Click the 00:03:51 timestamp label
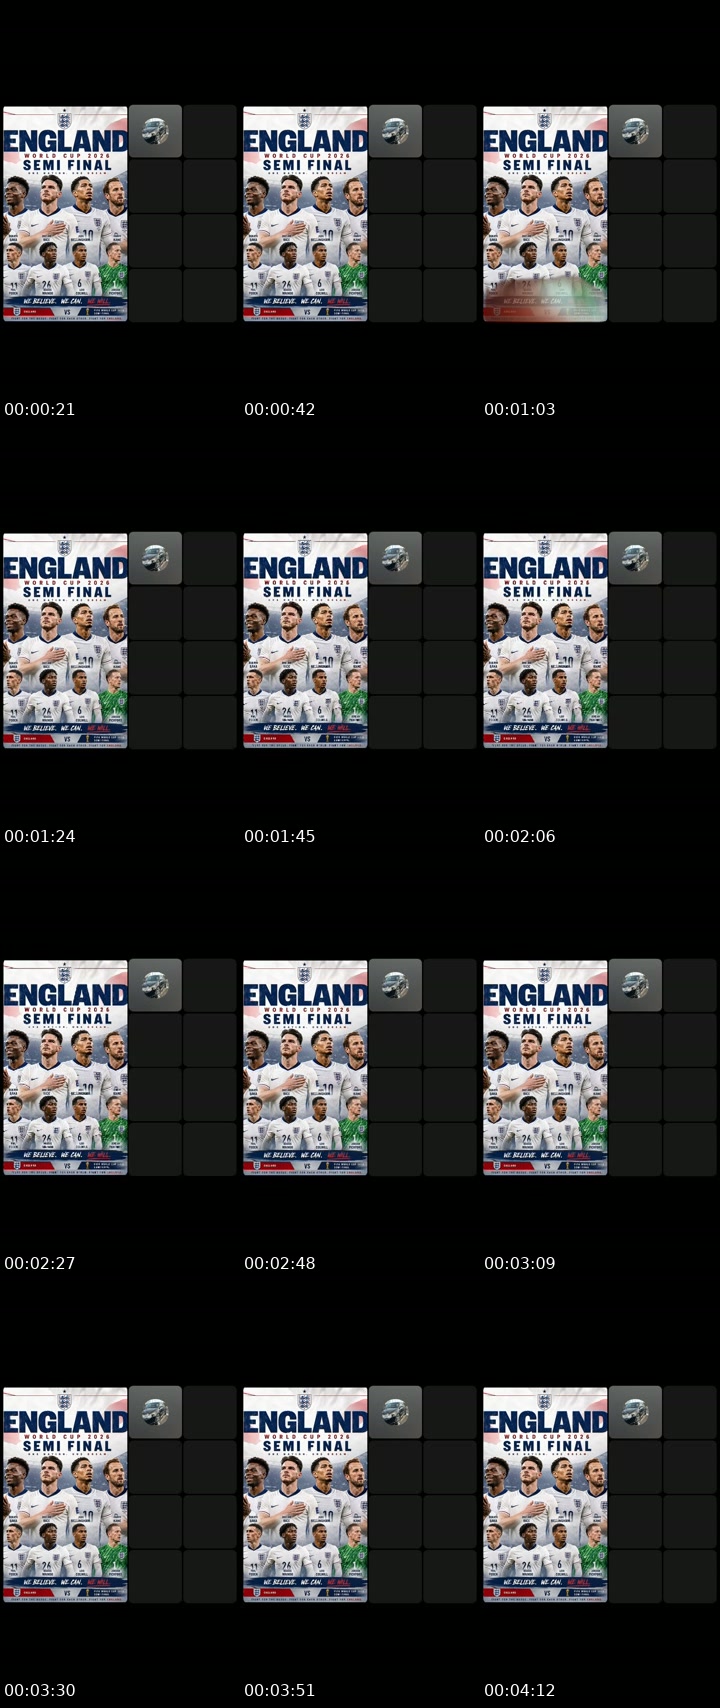Image resolution: width=720 pixels, height=1708 pixels. 280,1690
